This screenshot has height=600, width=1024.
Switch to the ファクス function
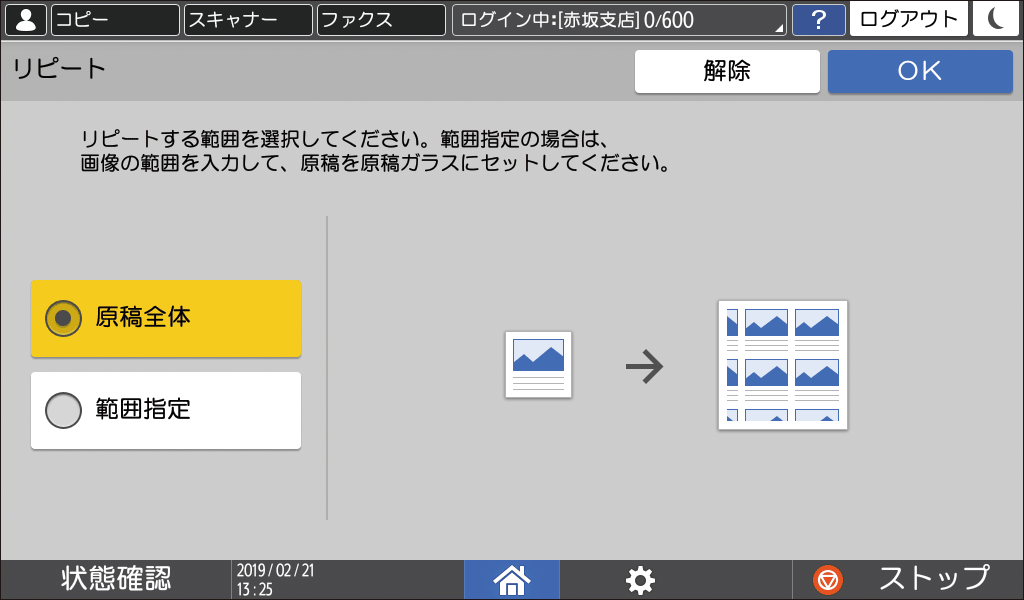pos(380,19)
